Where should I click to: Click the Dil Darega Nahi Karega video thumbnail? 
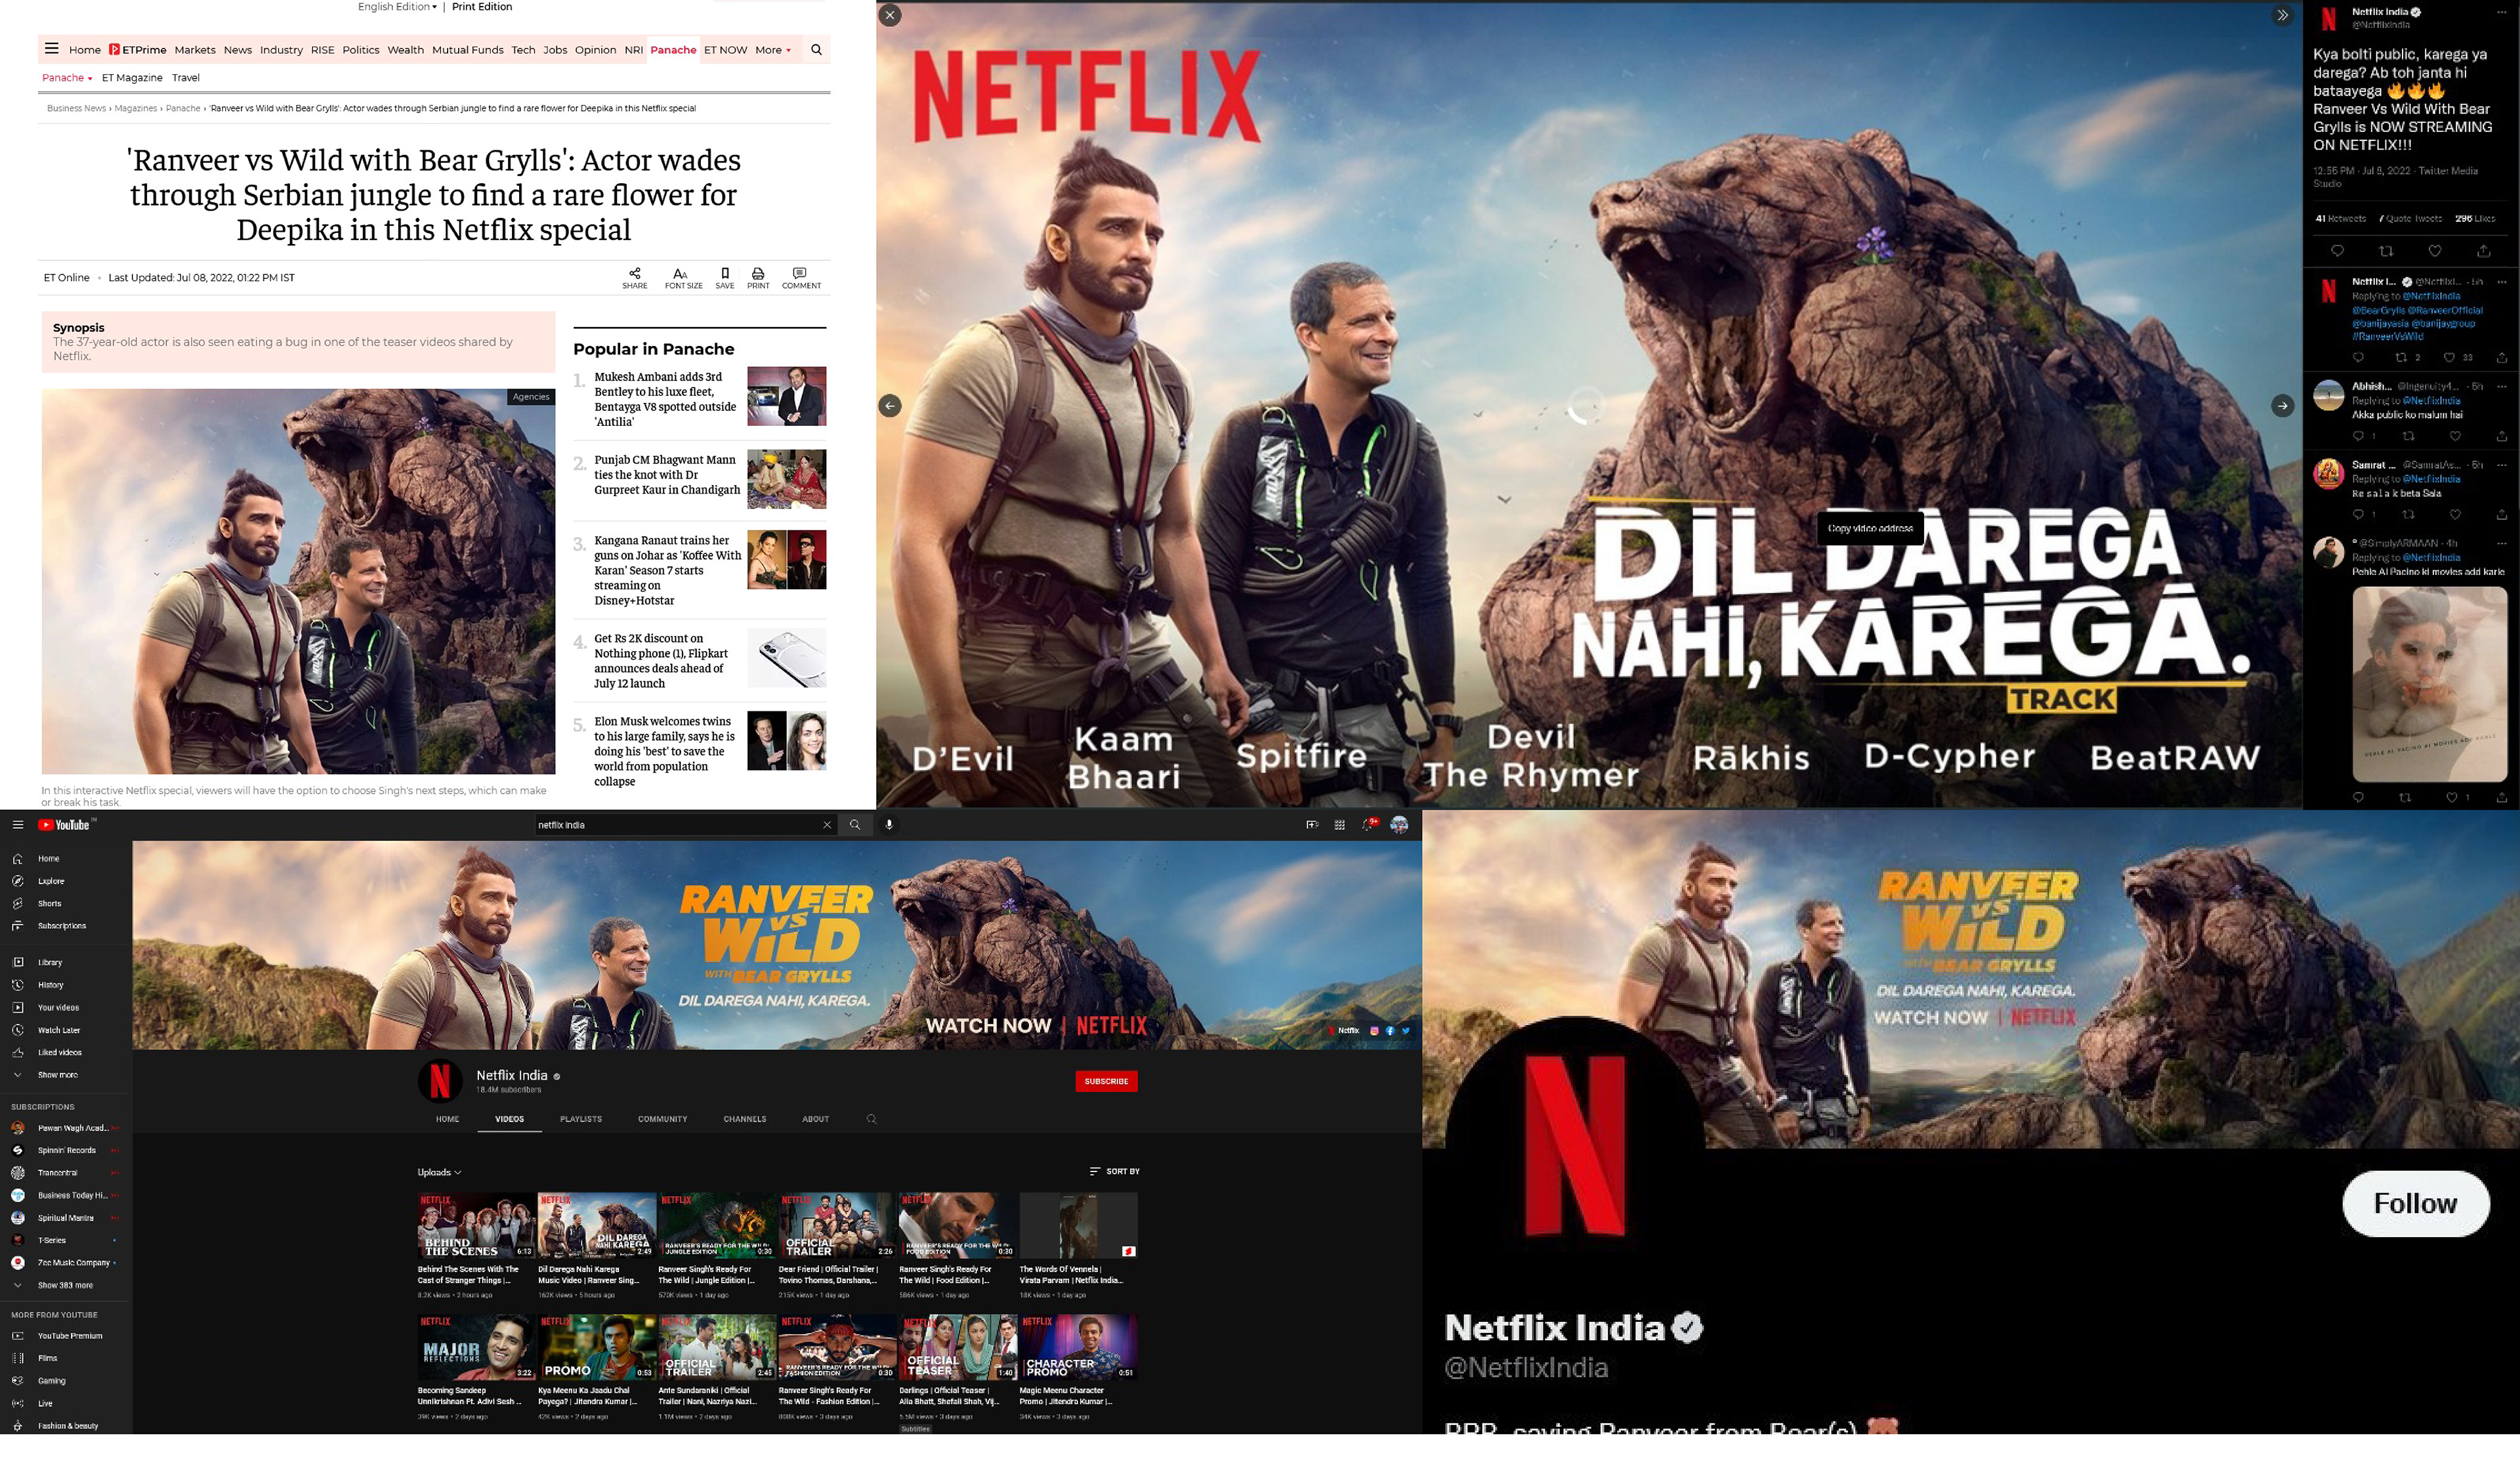click(596, 1225)
